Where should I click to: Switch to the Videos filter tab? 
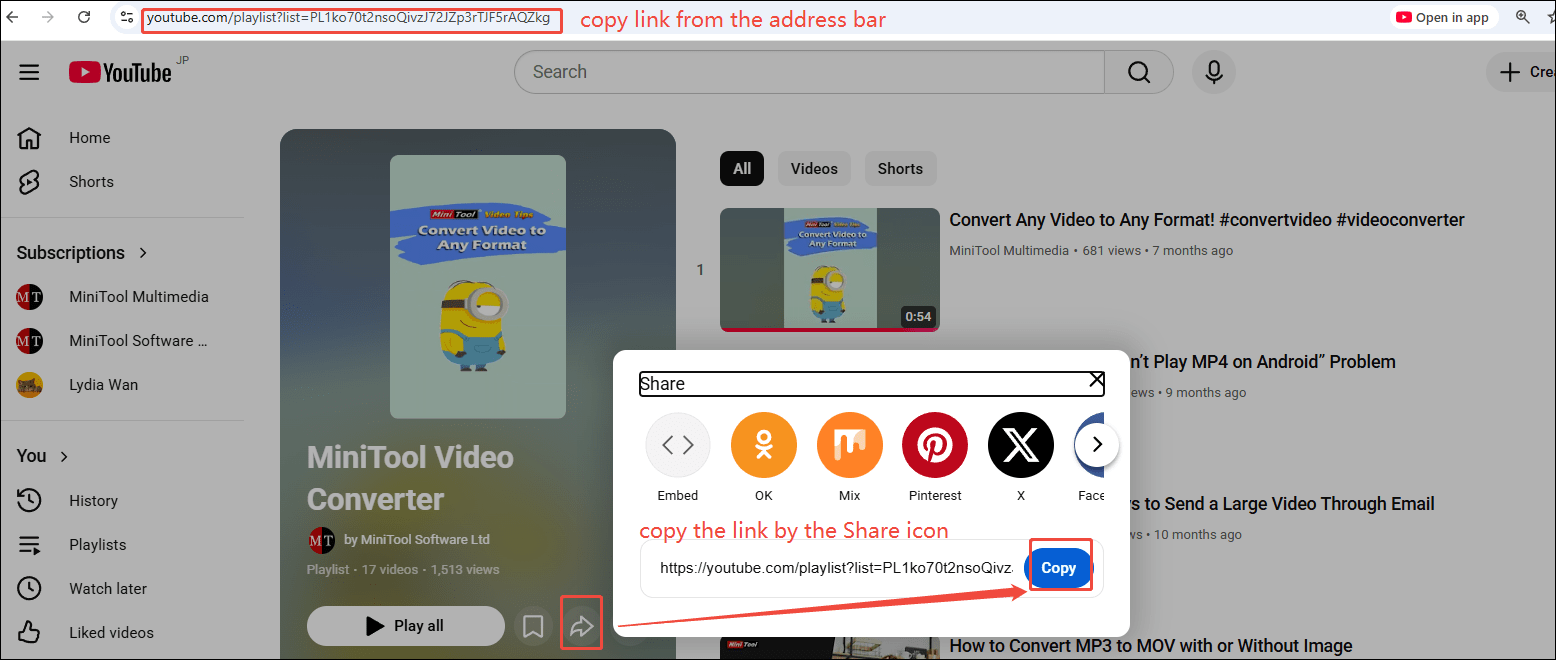tap(813, 168)
